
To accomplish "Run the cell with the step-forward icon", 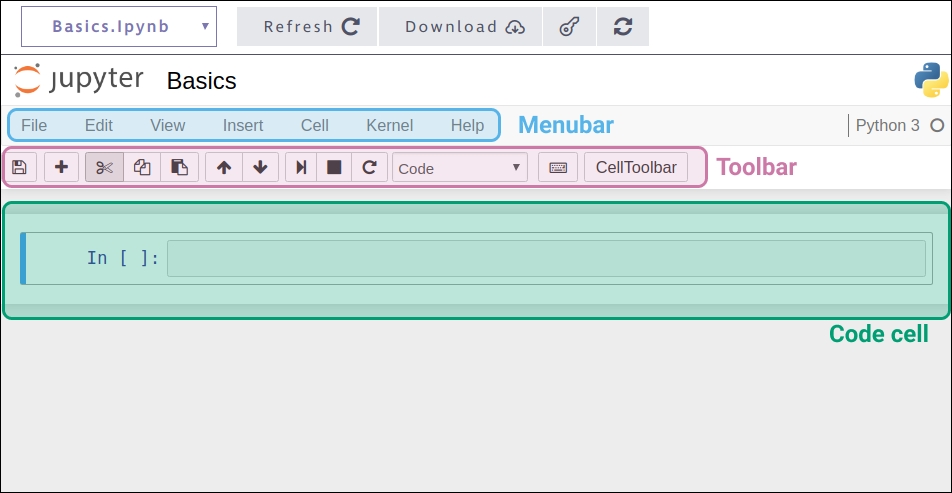I will 300,167.
